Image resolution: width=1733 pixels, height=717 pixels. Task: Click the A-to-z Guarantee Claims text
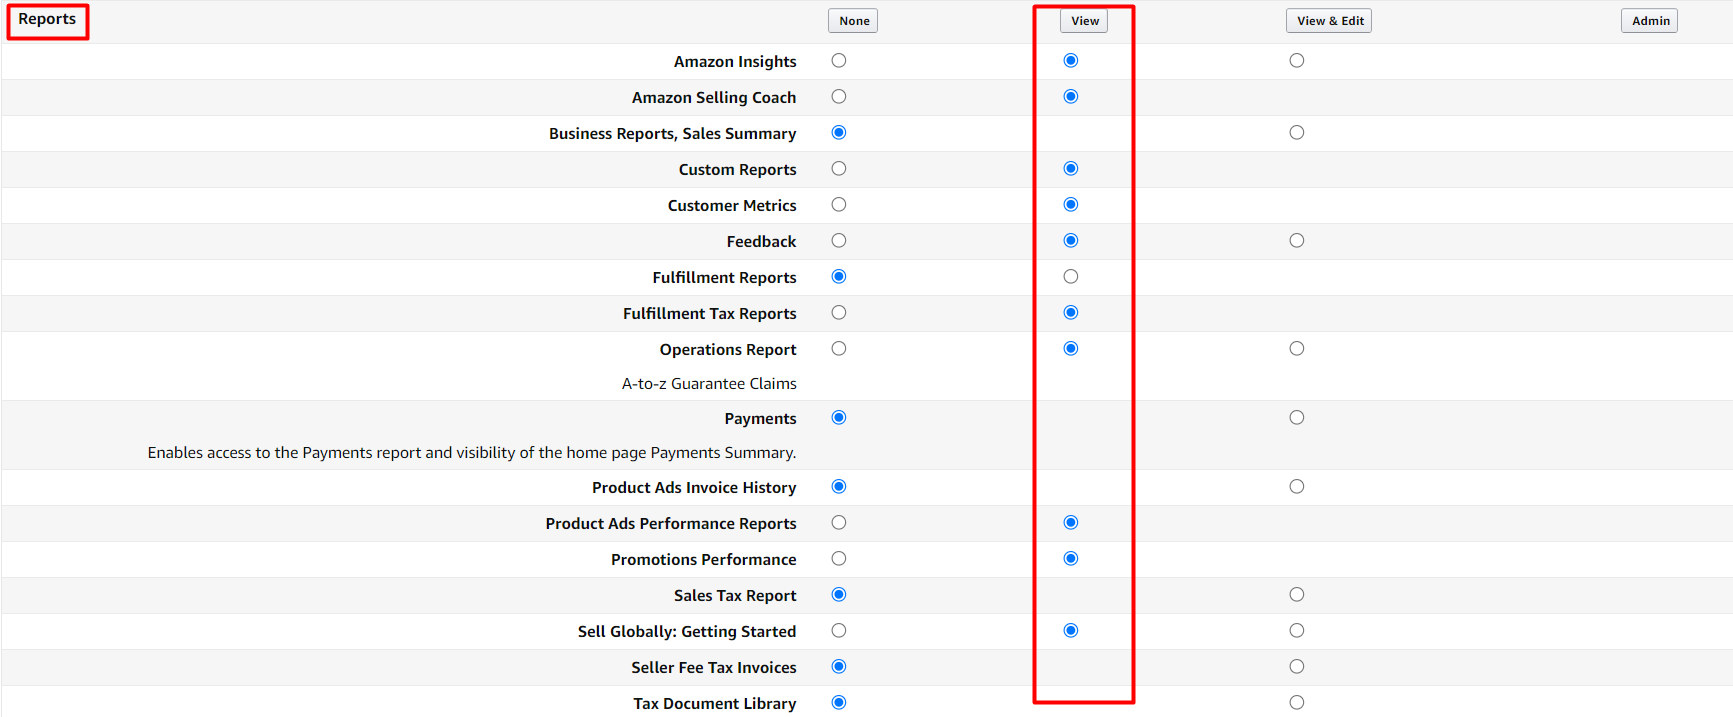pos(709,384)
